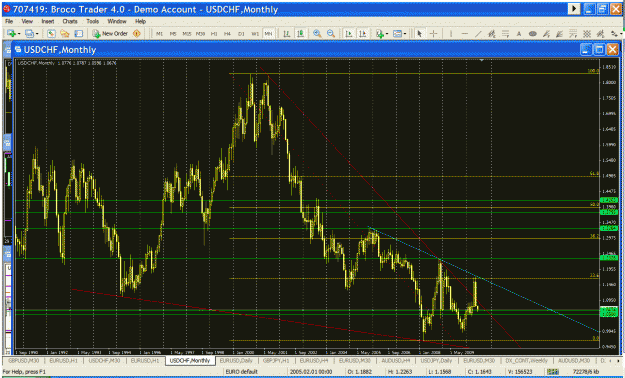Switch chart to M1 timeframe
This screenshot has height=378, width=625.
point(159,34)
